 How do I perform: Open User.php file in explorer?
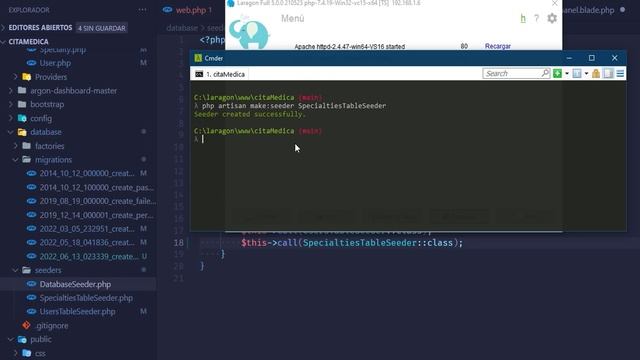tap(55, 63)
